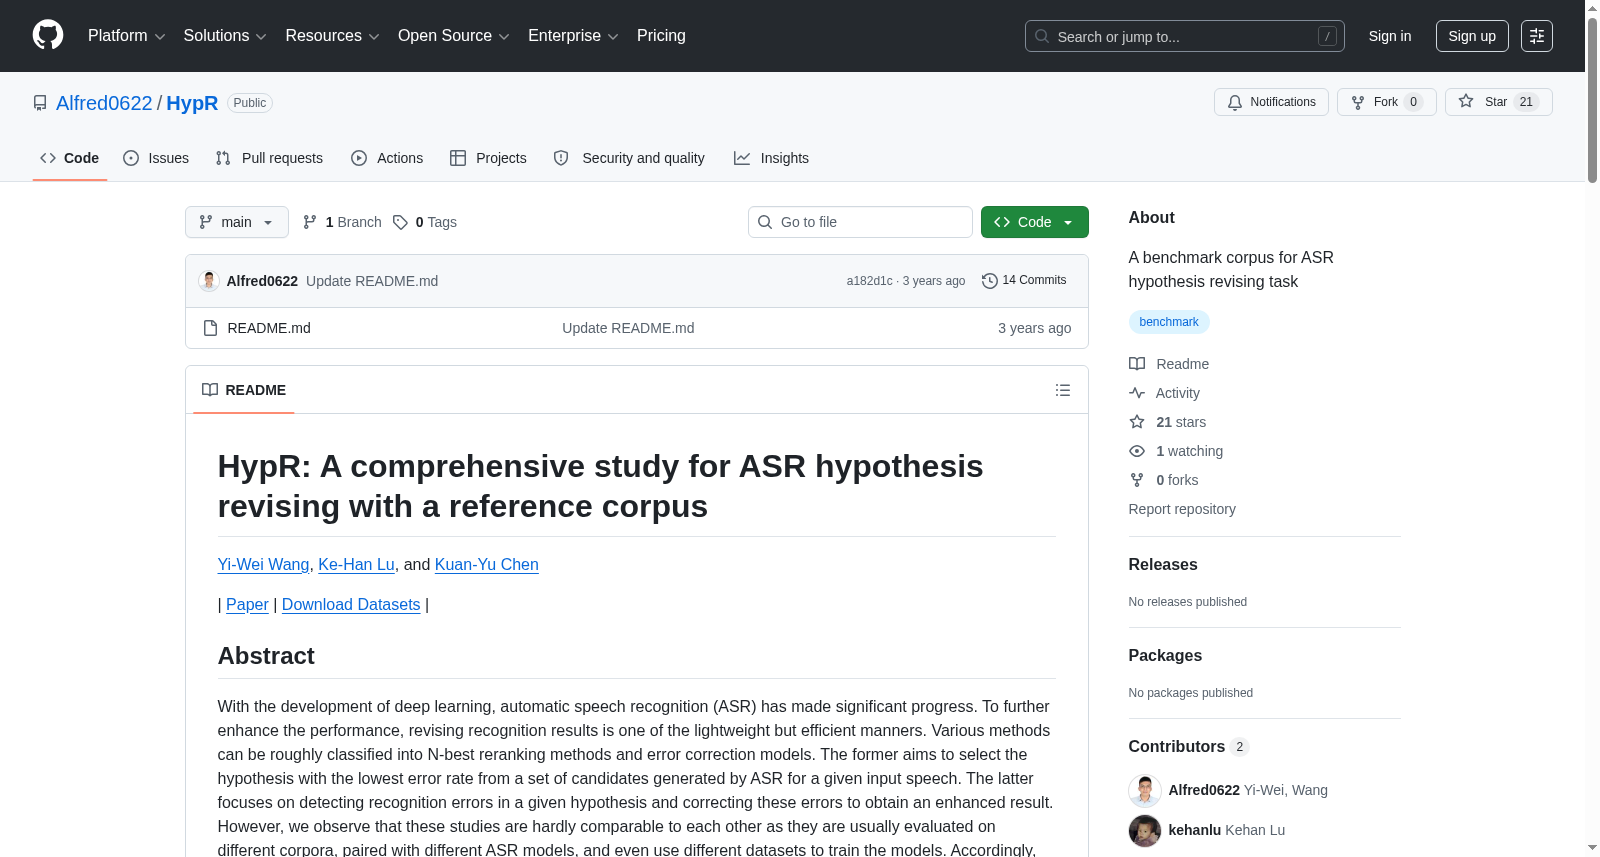
Task: Open the Download Datasets link
Action: [351, 605]
